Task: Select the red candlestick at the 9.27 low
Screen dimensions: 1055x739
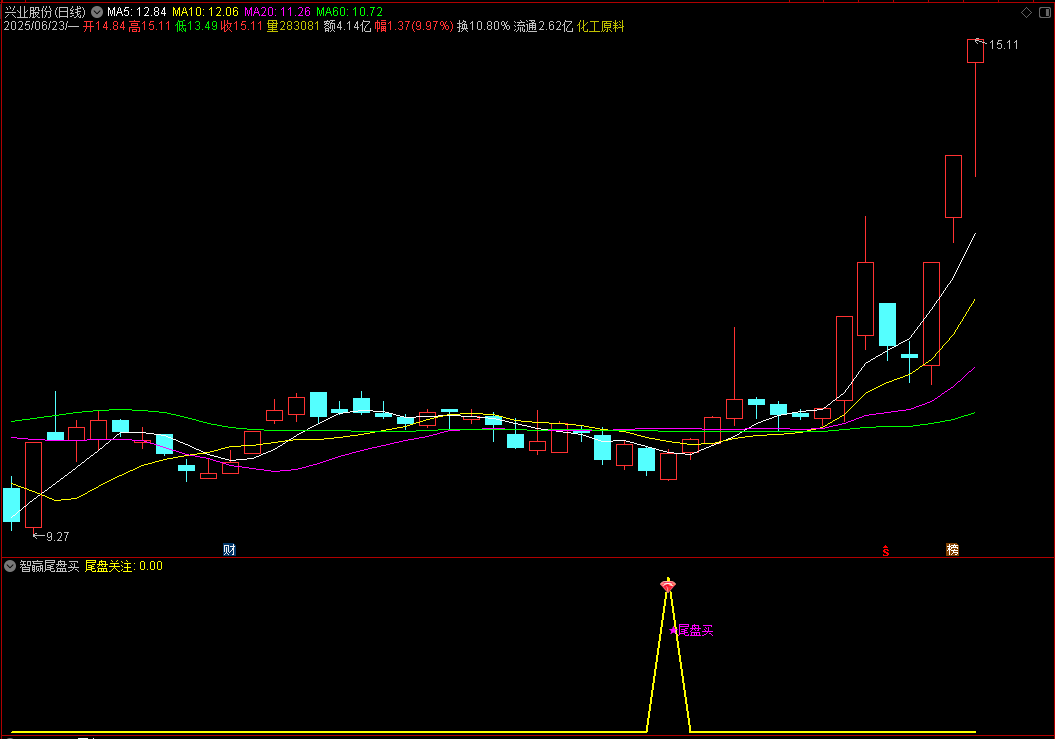Action: pos(34,484)
